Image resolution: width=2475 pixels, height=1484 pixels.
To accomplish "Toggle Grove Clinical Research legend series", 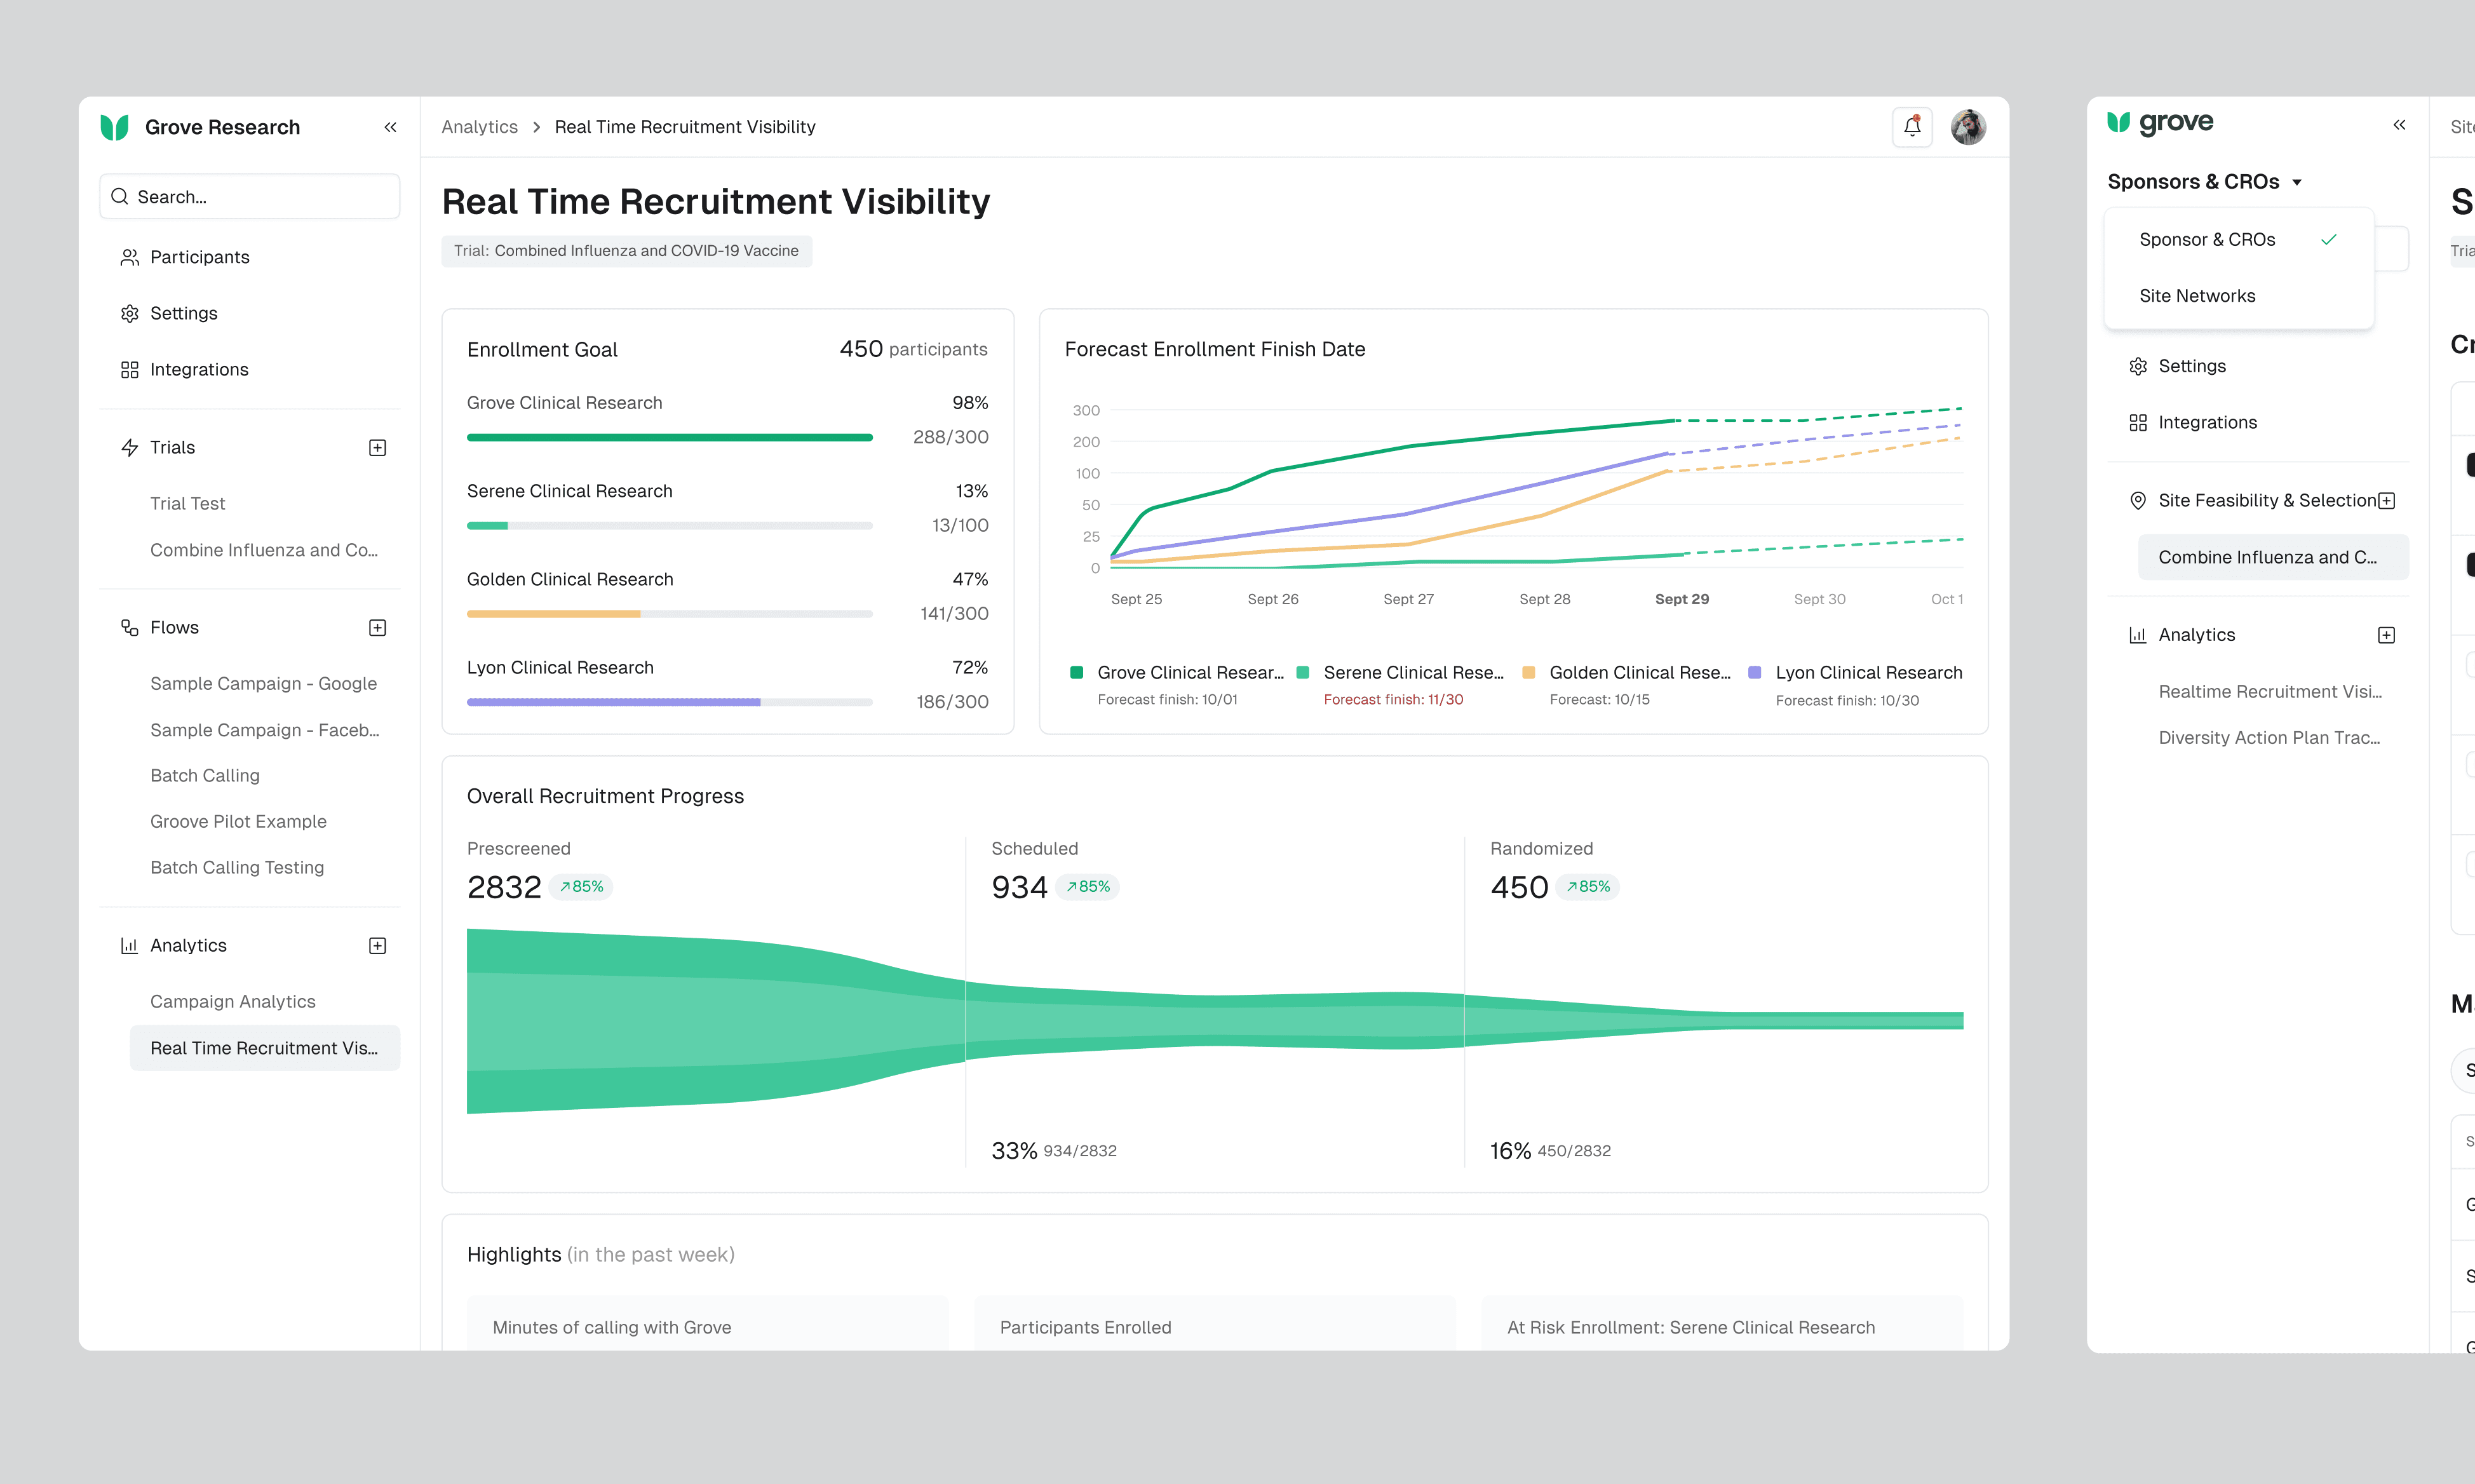I will (x=1176, y=673).
